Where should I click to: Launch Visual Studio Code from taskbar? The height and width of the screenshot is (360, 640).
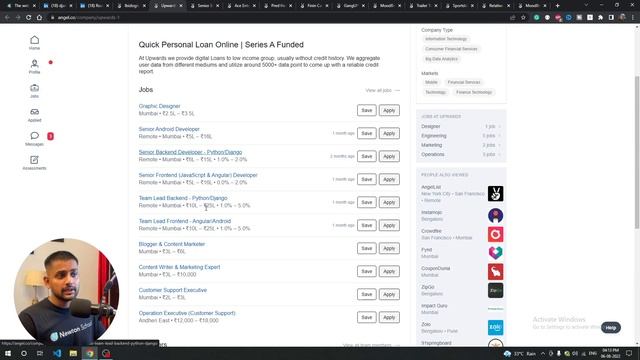(x=57, y=353)
